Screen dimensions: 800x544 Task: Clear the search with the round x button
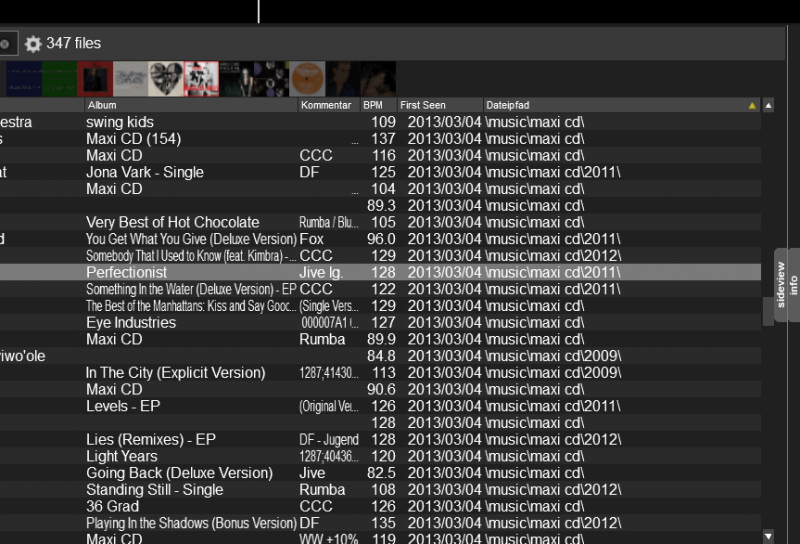(5, 44)
